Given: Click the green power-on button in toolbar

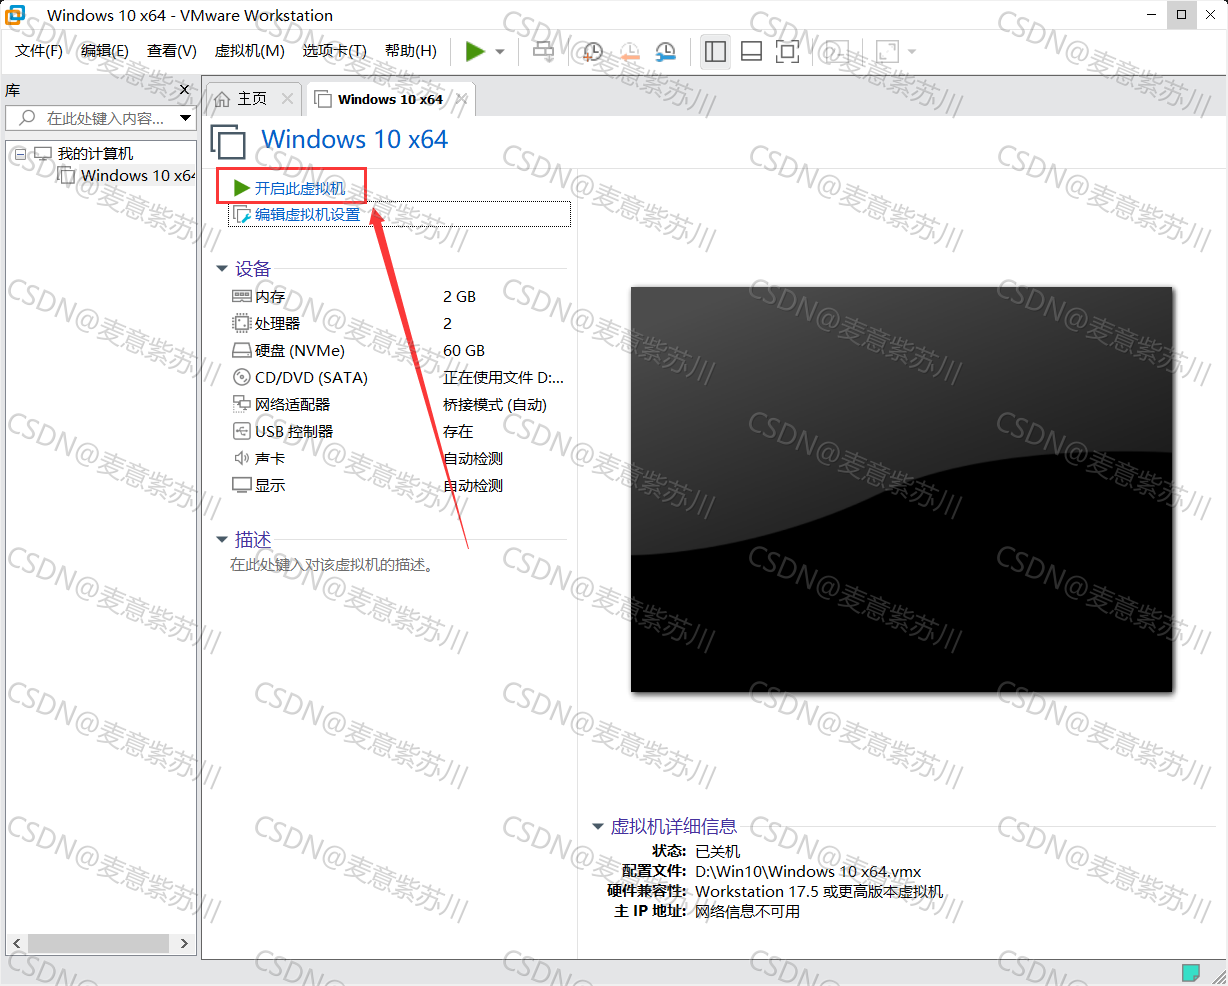Looking at the screenshot, I should coord(475,51).
